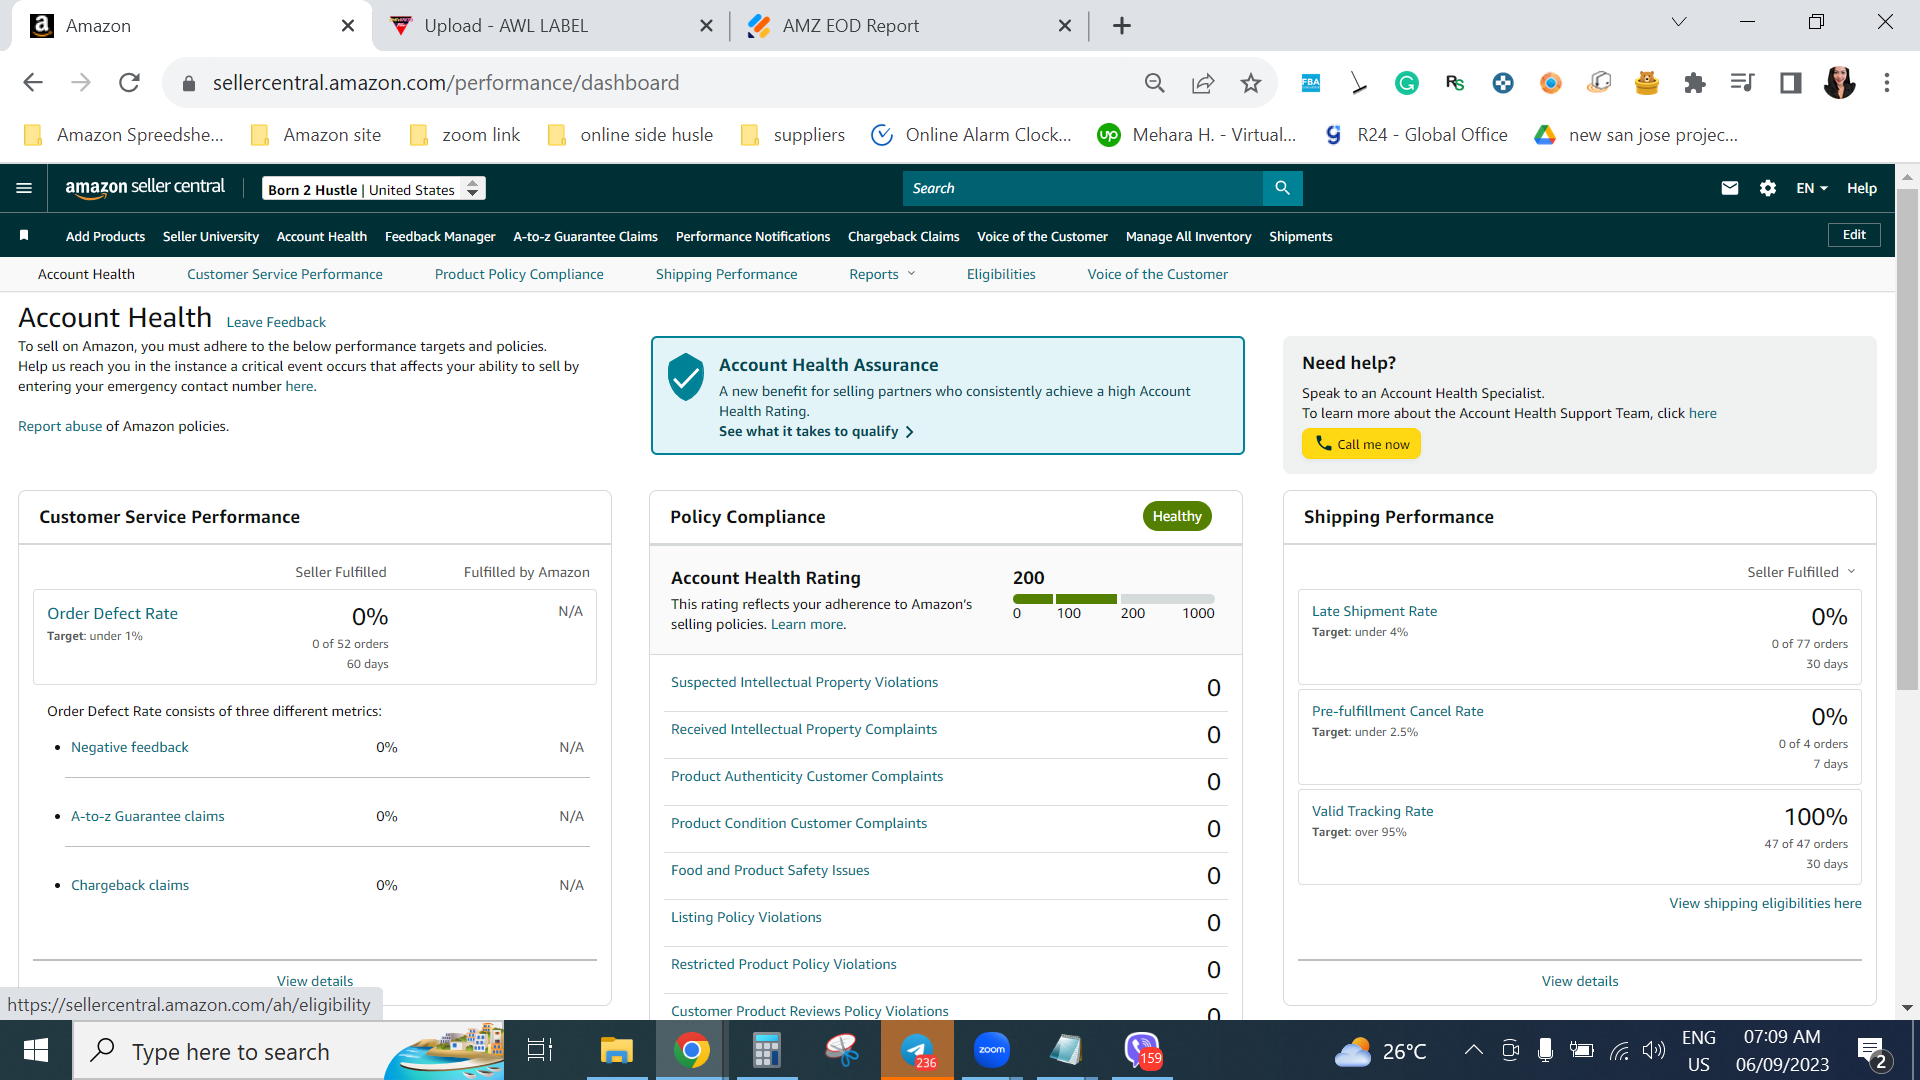Expand the Seller Fulfilled shipping dropdown
The image size is (1920, 1080).
point(1802,572)
